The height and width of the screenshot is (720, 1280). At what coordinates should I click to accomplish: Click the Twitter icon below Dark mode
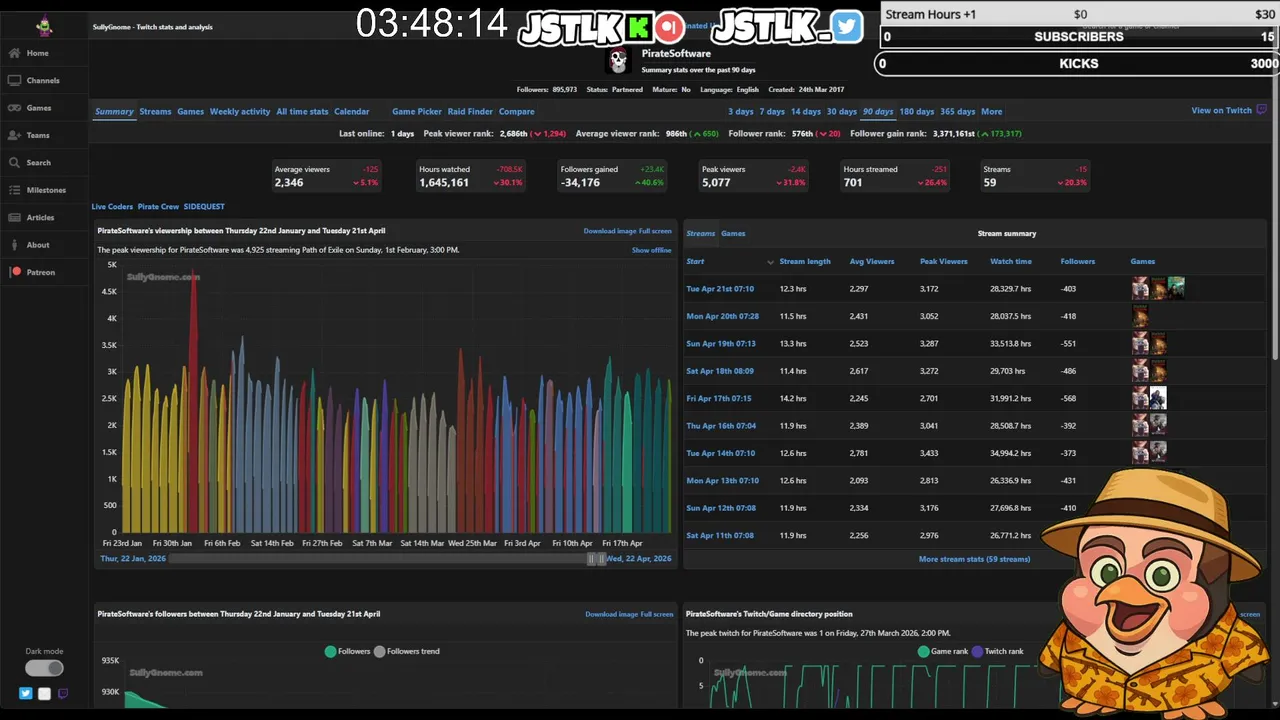[x=26, y=693]
